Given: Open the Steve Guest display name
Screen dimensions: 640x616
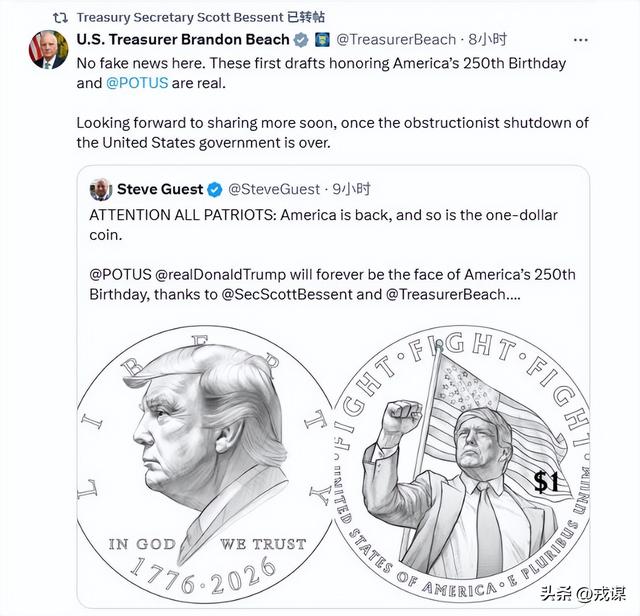Looking at the screenshot, I should pos(160,189).
